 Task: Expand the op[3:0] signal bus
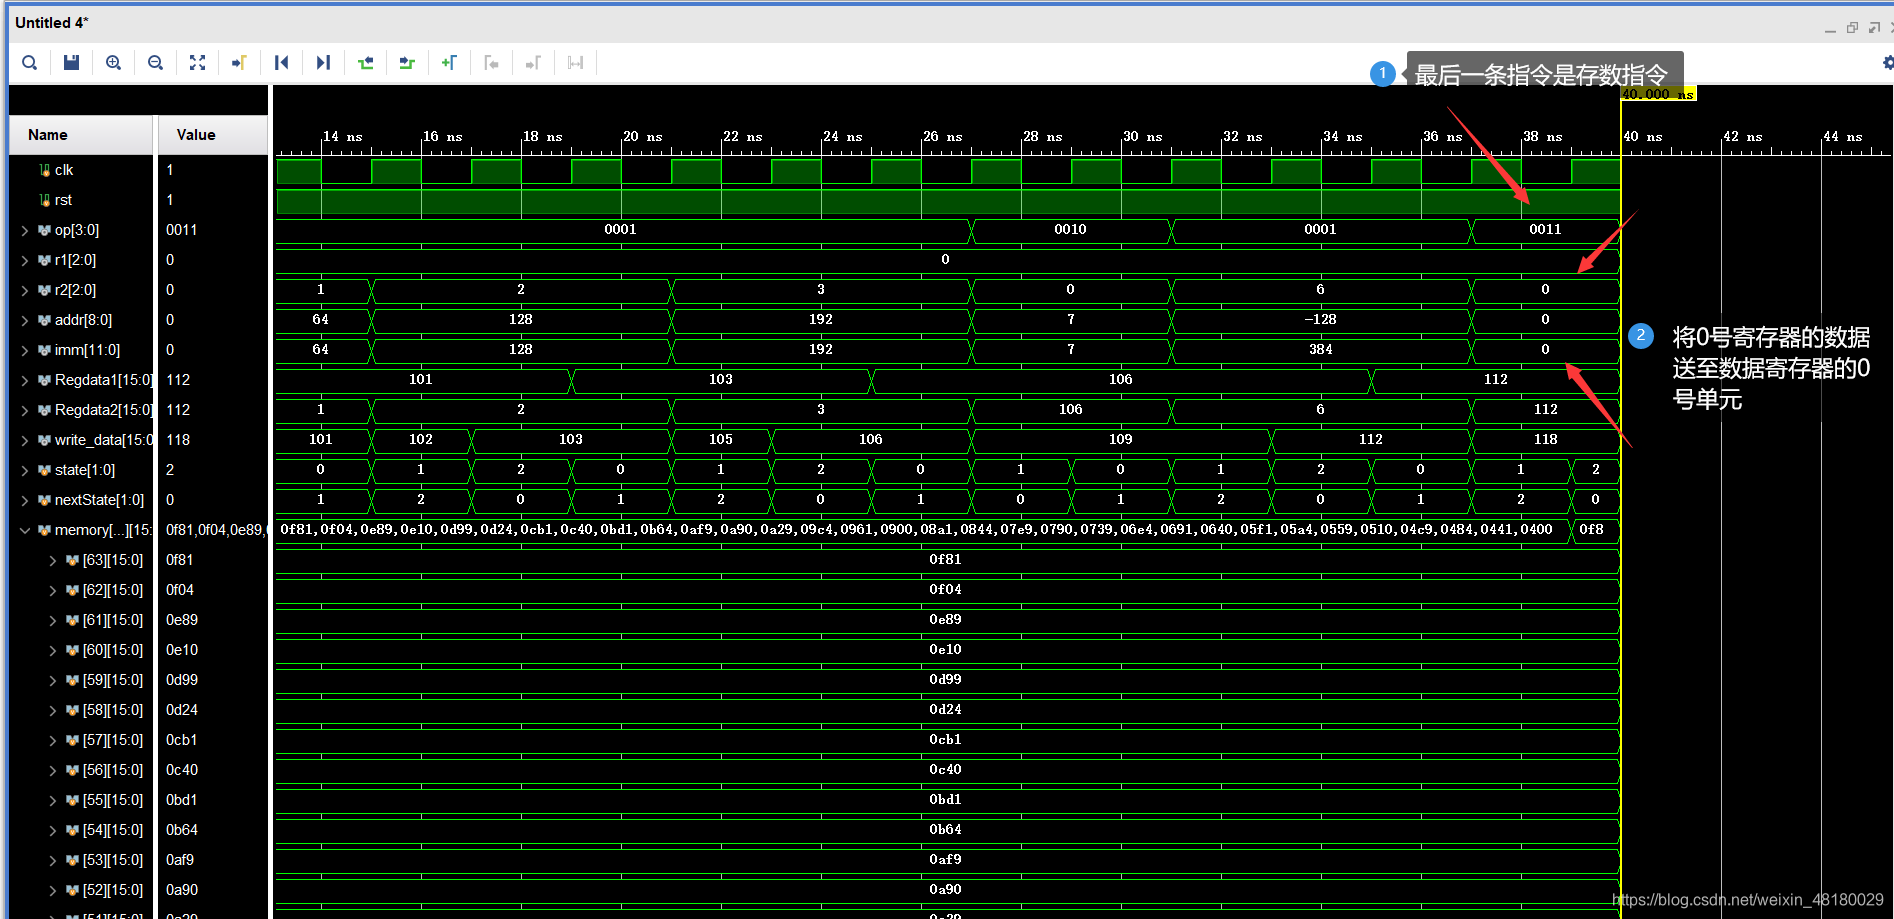click(25, 230)
